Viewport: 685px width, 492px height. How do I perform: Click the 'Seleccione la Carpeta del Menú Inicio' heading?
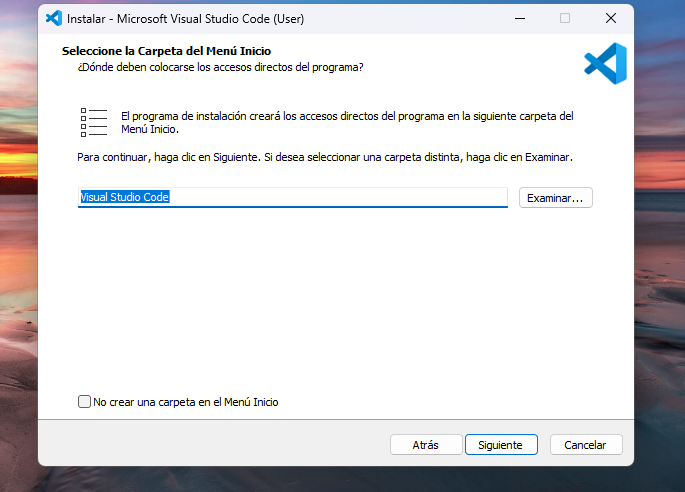(x=166, y=50)
